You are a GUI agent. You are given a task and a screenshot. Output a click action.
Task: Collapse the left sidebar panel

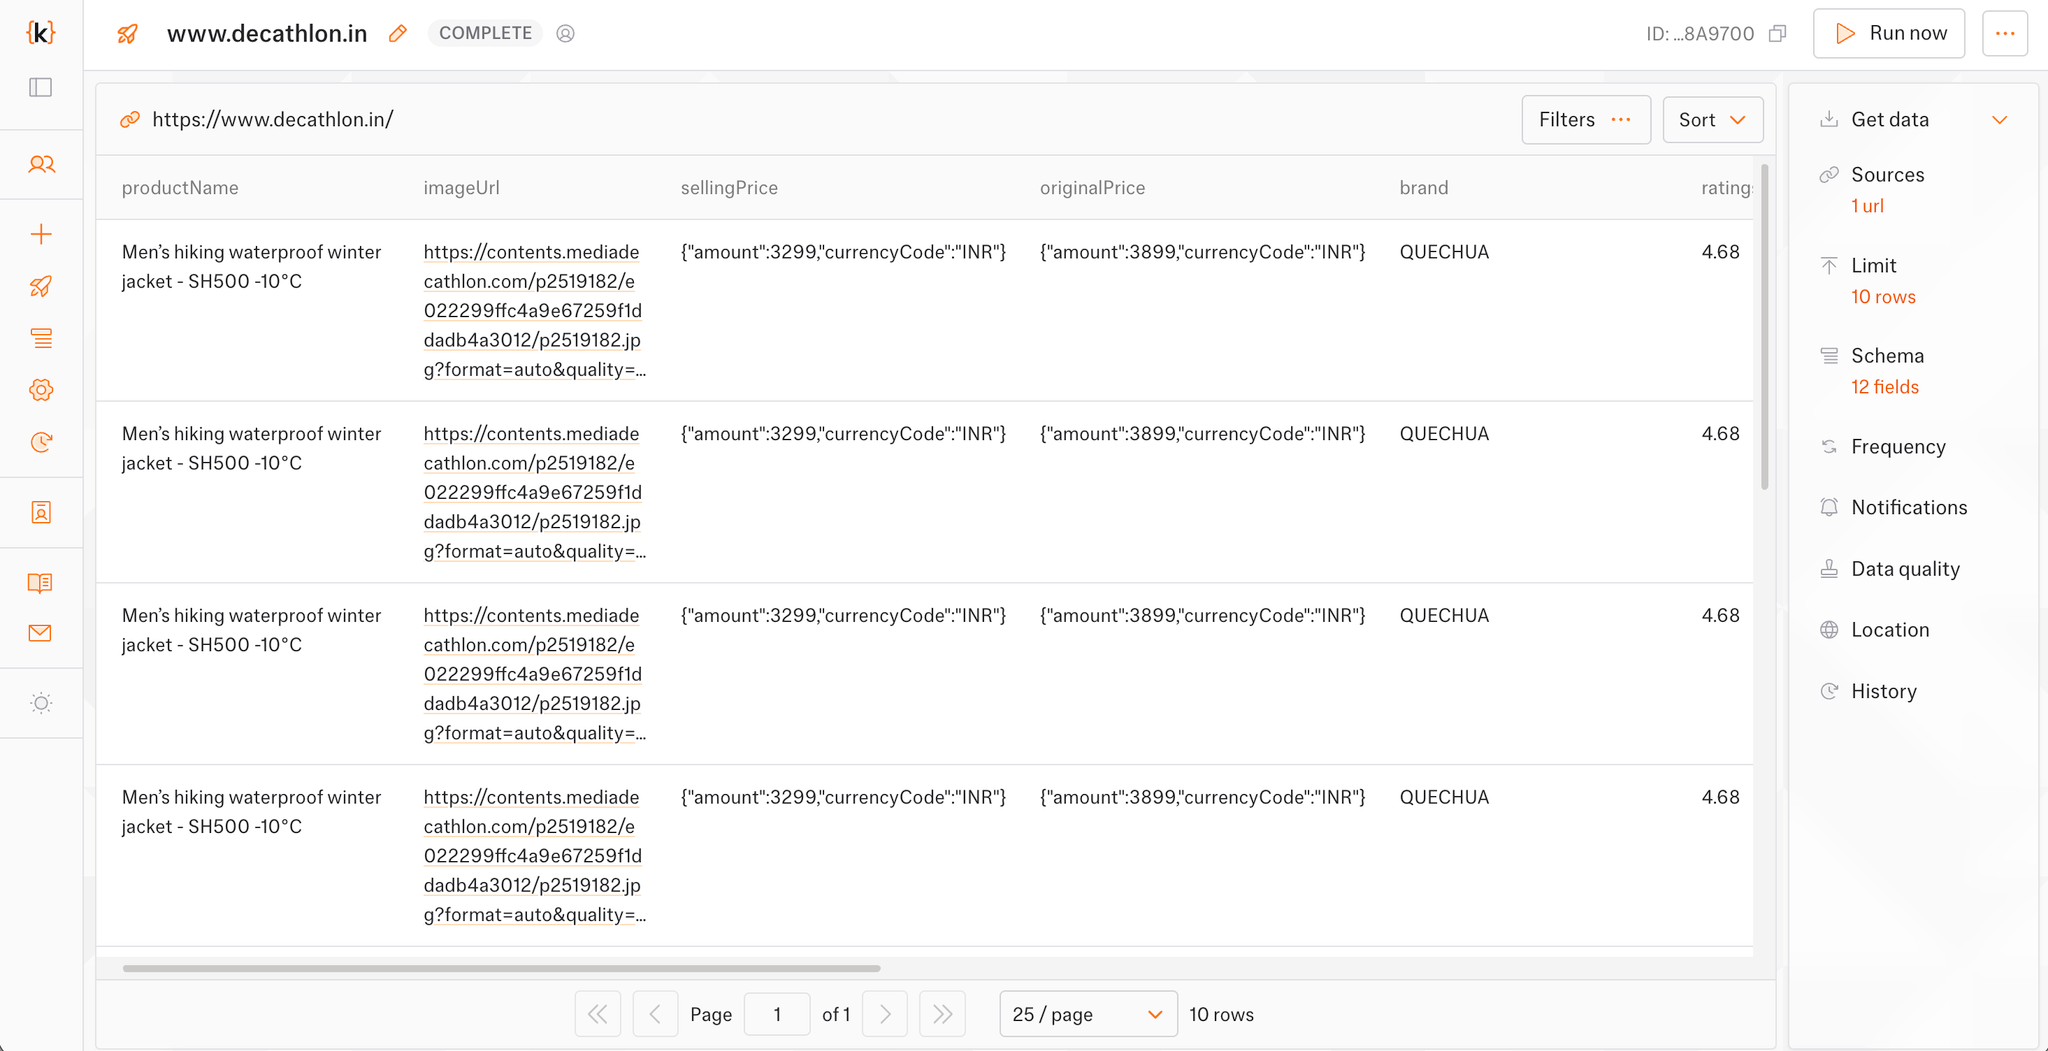point(40,87)
